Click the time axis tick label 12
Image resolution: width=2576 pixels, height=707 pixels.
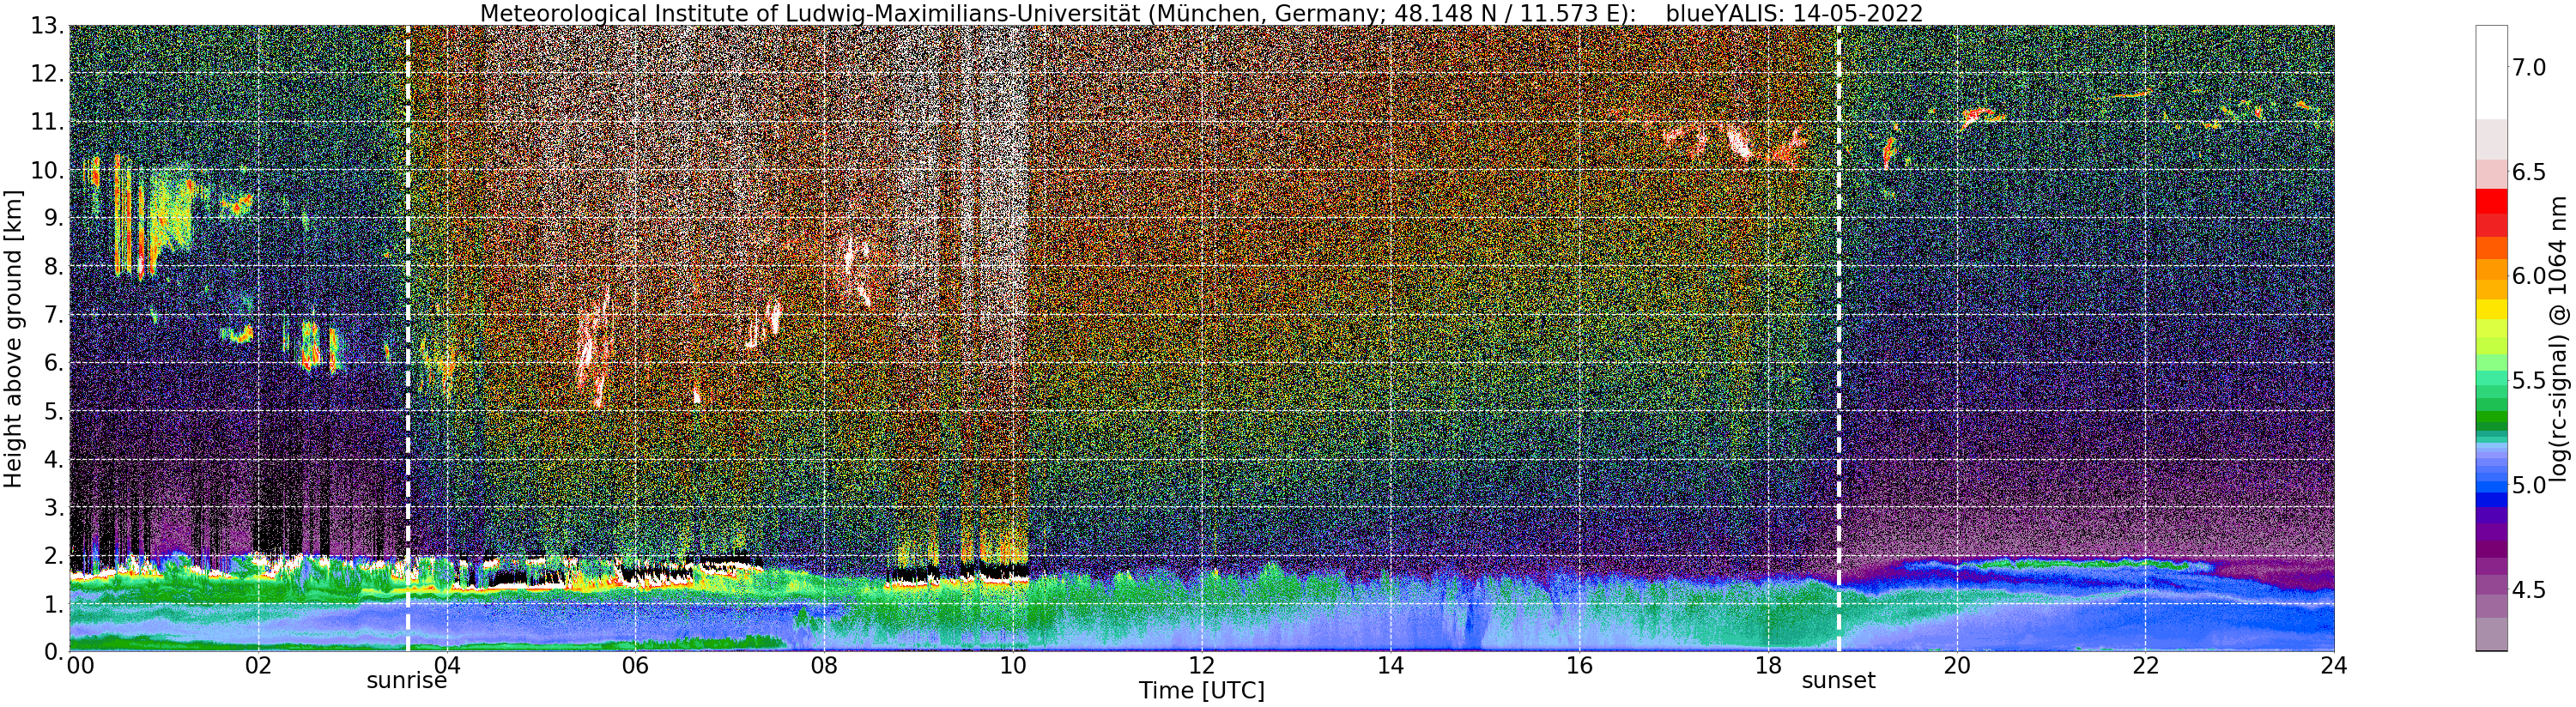1201,667
